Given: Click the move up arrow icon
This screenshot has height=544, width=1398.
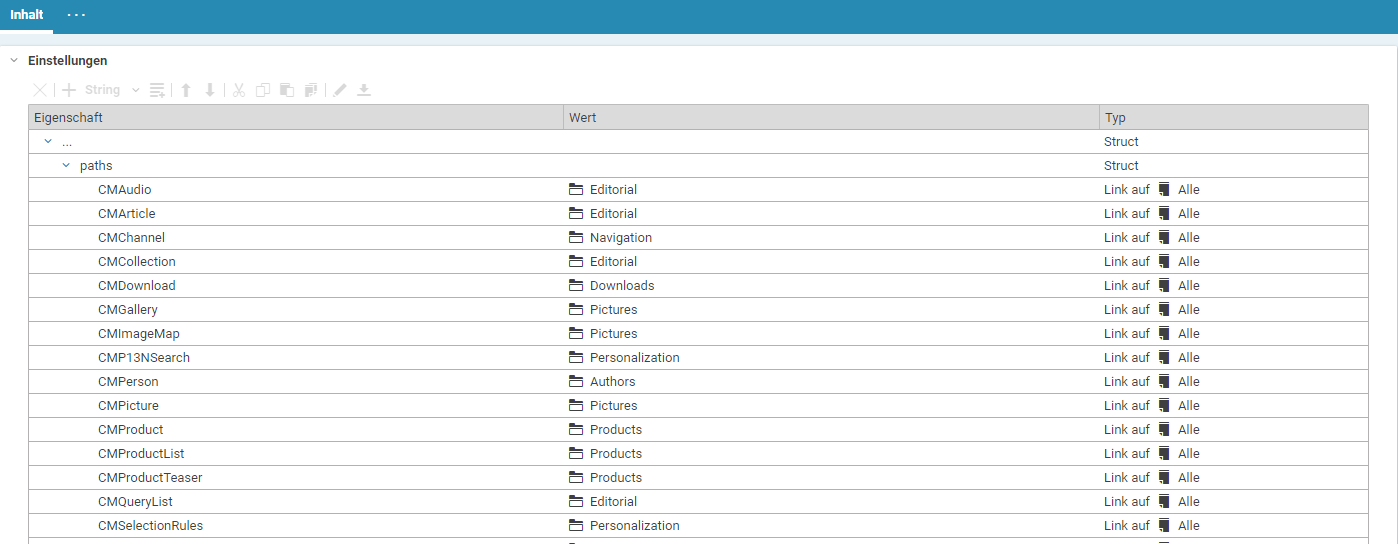Looking at the screenshot, I should 186,90.
